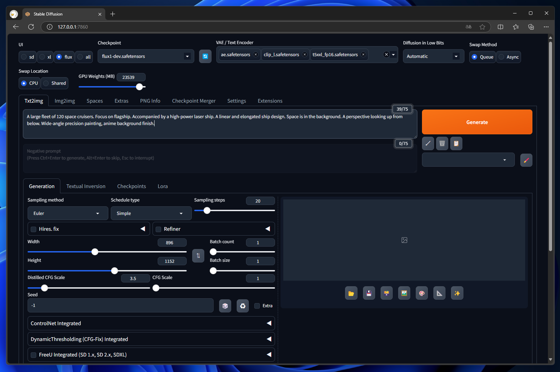
Task: Refresh the checkpoint list icon
Action: (x=205, y=56)
